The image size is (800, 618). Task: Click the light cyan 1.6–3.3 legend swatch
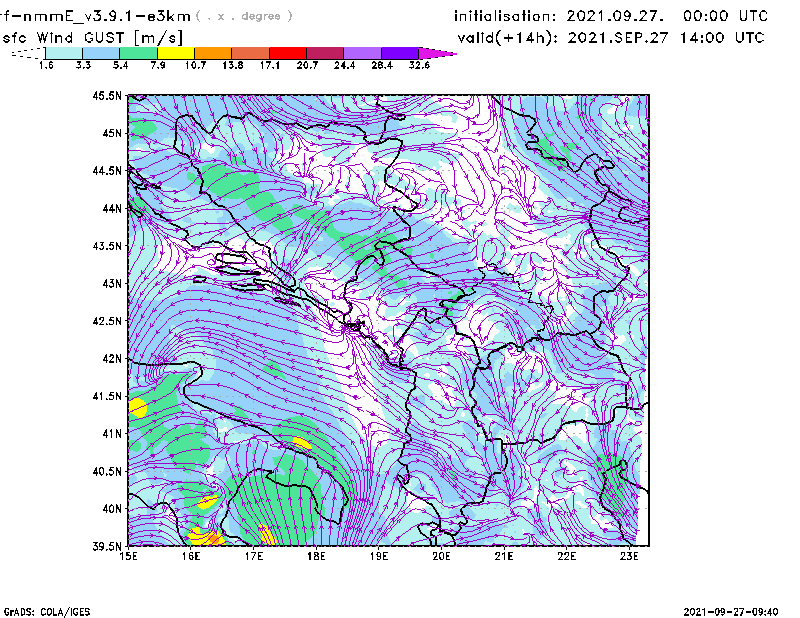64,53
